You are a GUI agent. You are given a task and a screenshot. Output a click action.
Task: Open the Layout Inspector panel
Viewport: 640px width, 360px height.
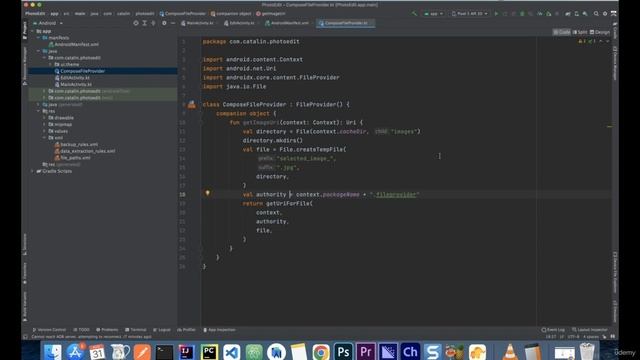point(590,330)
